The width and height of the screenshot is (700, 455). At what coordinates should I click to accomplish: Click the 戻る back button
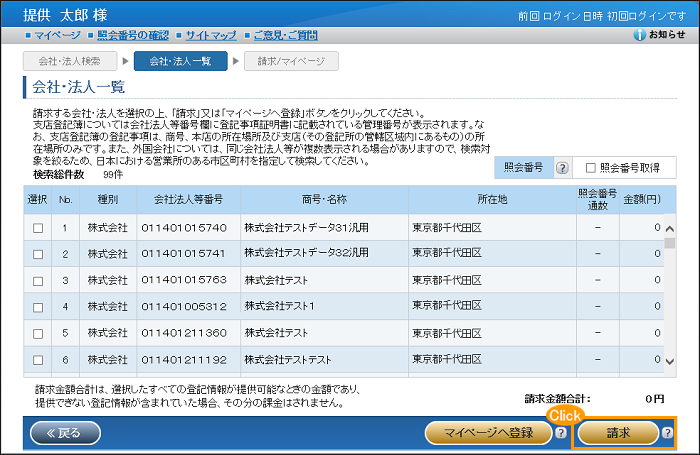(65, 433)
